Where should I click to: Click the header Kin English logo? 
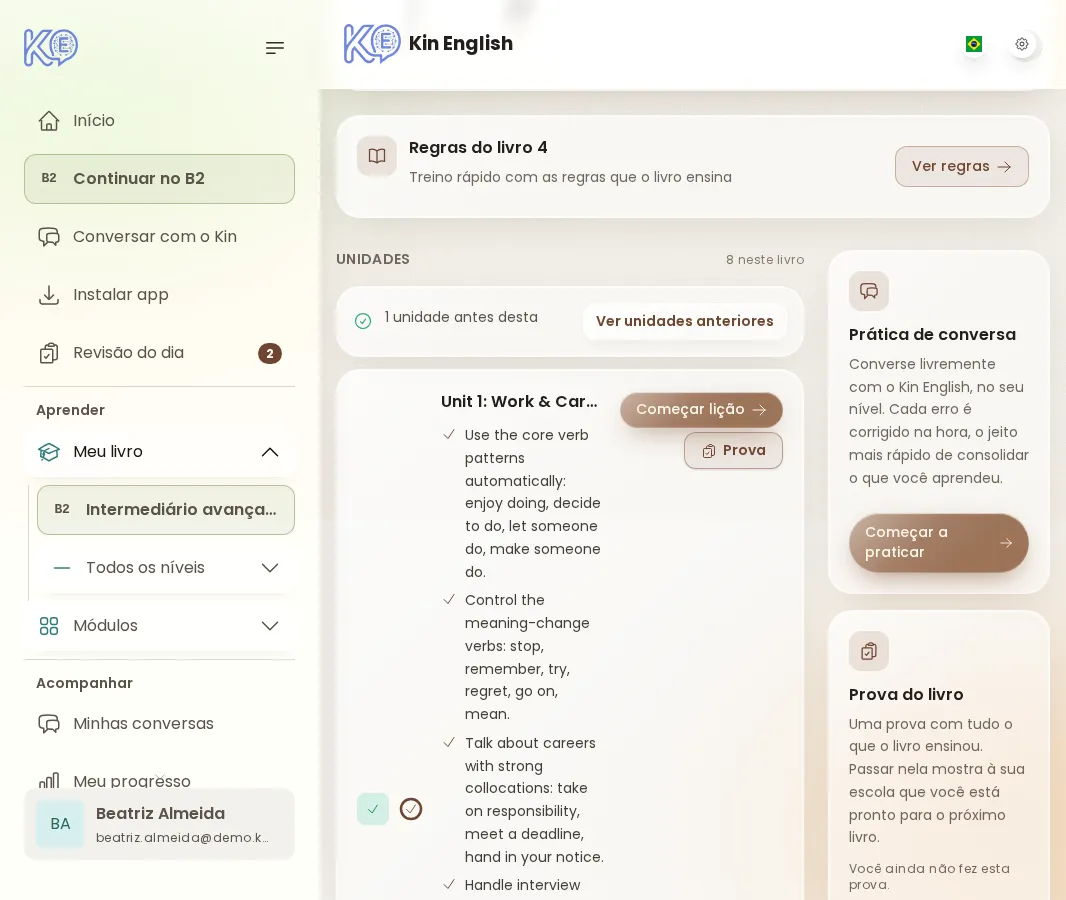(372, 44)
